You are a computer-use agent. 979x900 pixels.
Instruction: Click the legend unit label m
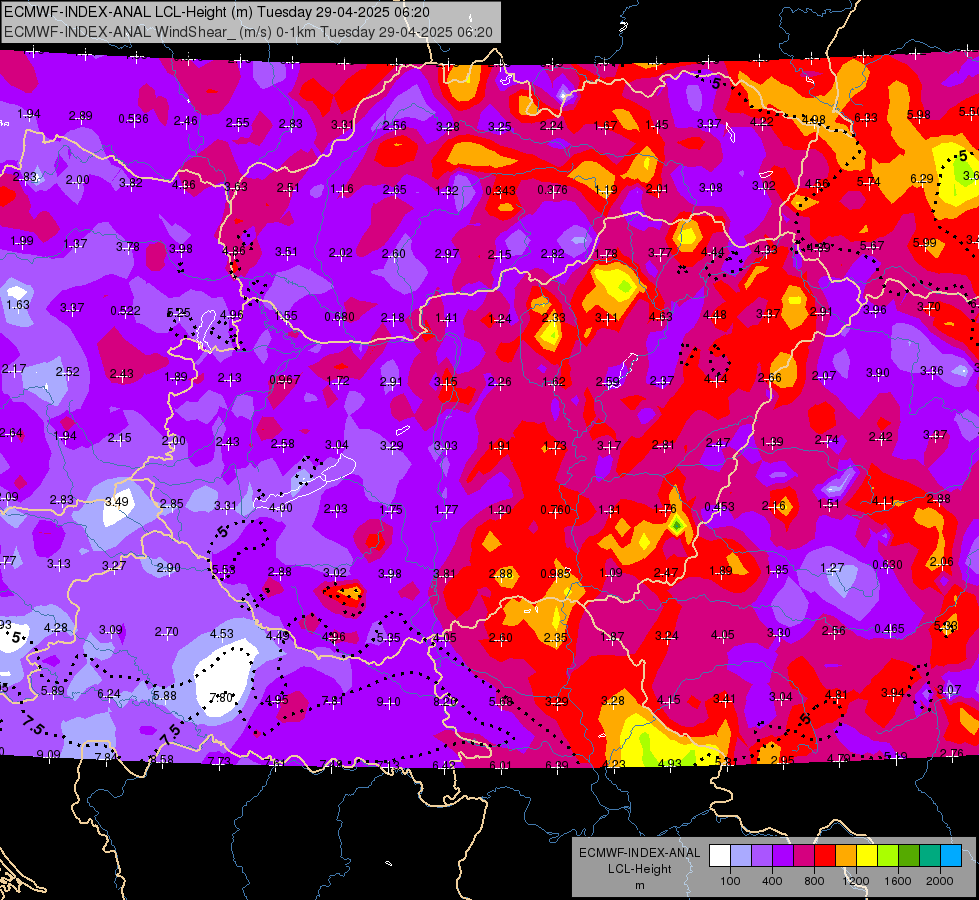(639, 886)
